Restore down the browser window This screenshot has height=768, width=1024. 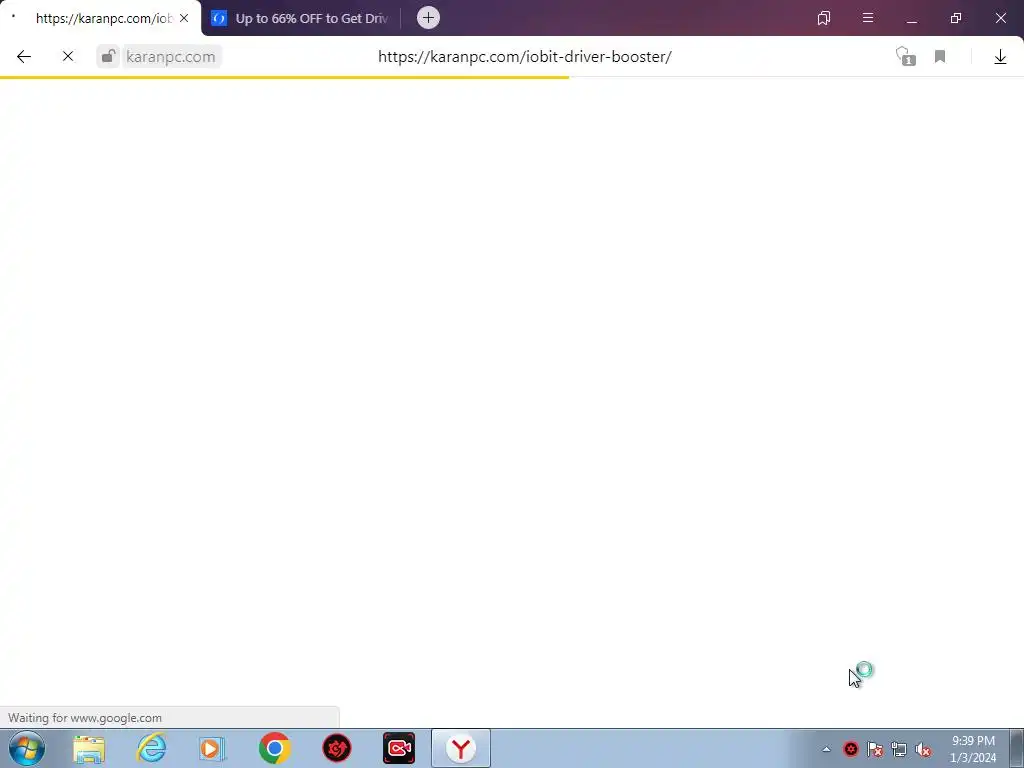956,18
